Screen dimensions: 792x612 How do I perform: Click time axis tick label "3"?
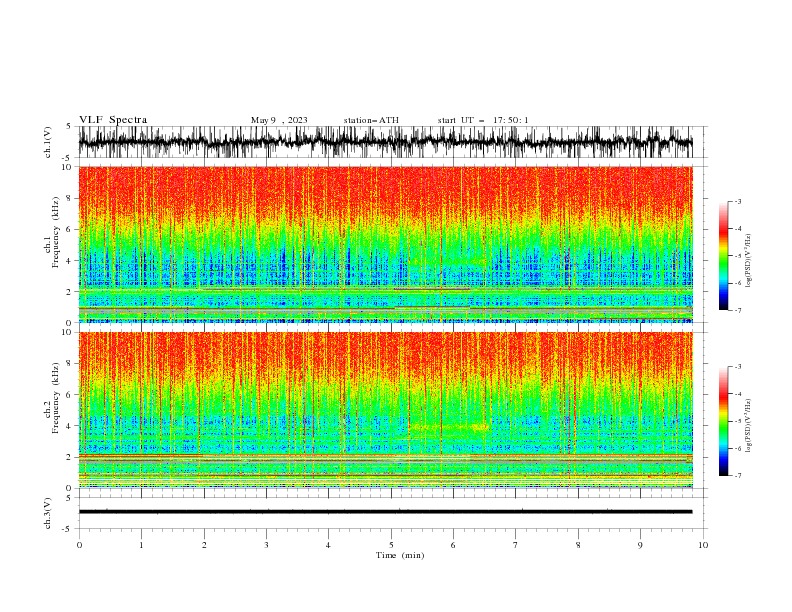266,545
